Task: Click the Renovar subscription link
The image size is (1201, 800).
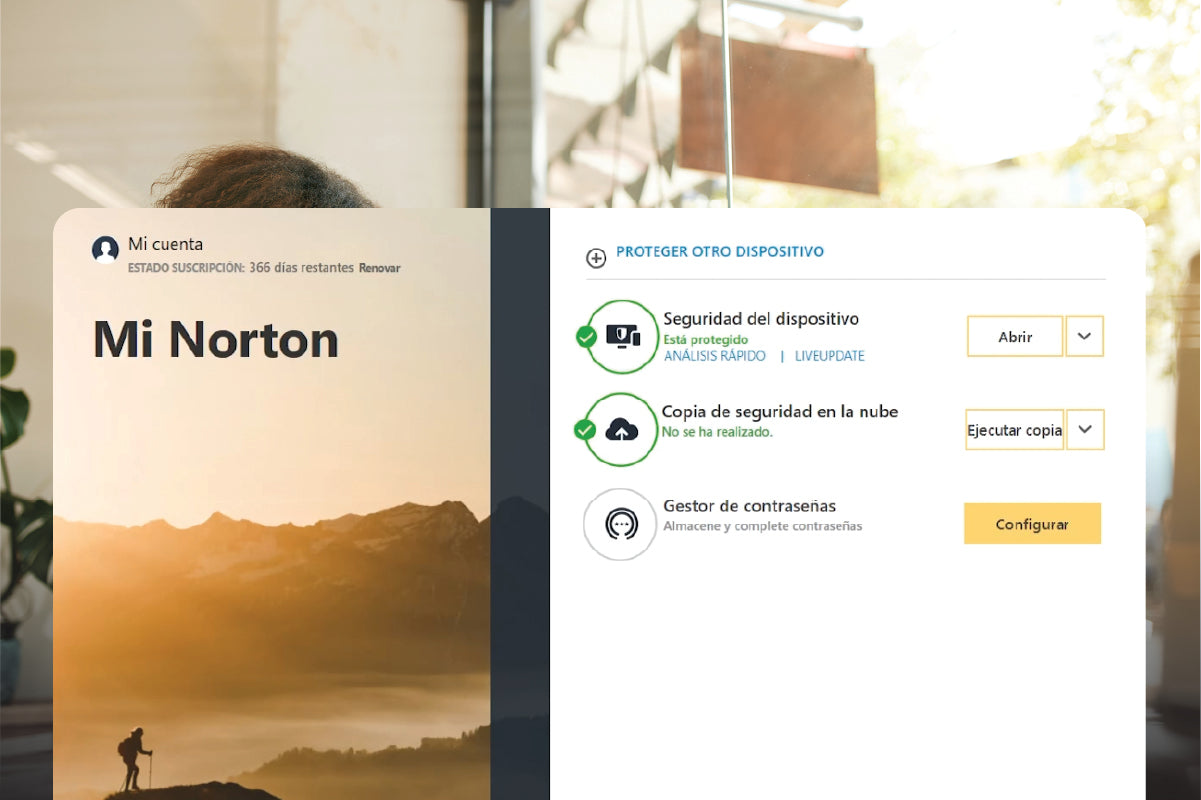Action: pyautogui.click(x=380, y=268)
